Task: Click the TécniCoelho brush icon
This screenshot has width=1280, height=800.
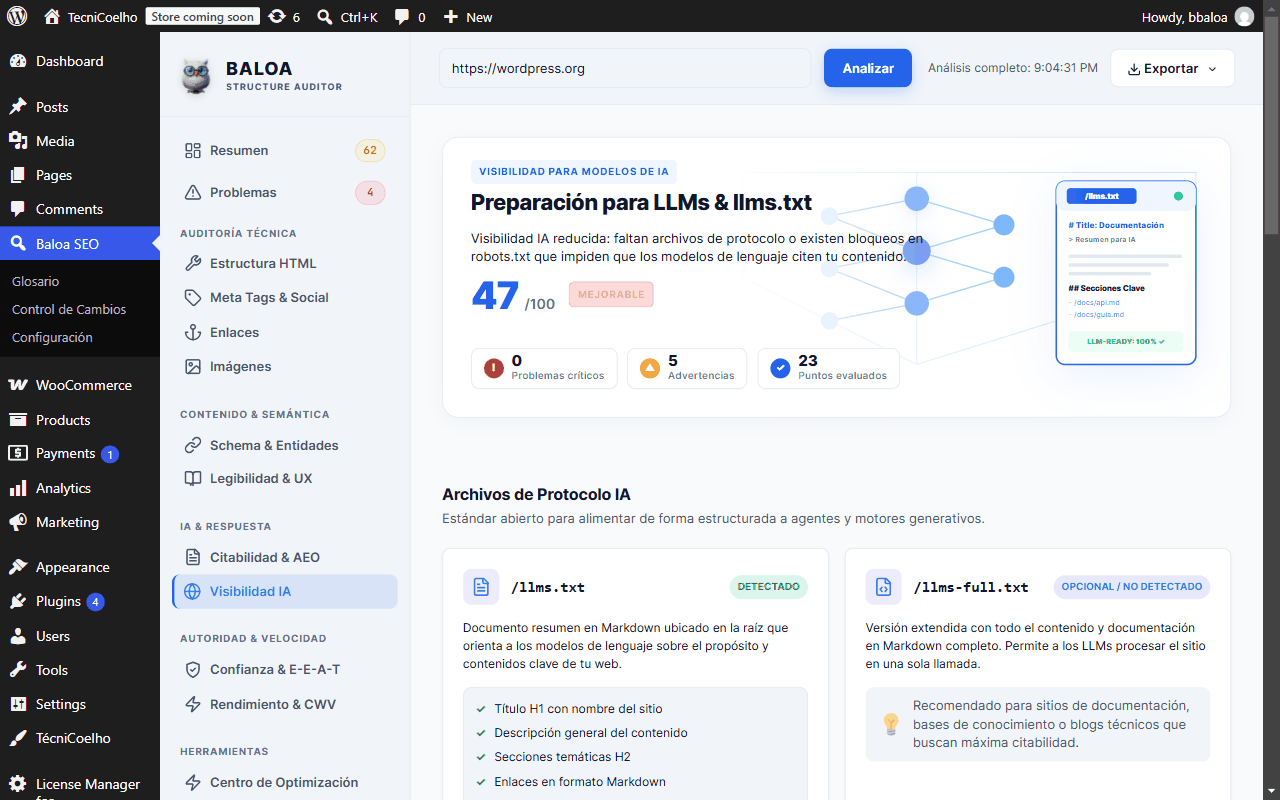Action: (18, 738)
